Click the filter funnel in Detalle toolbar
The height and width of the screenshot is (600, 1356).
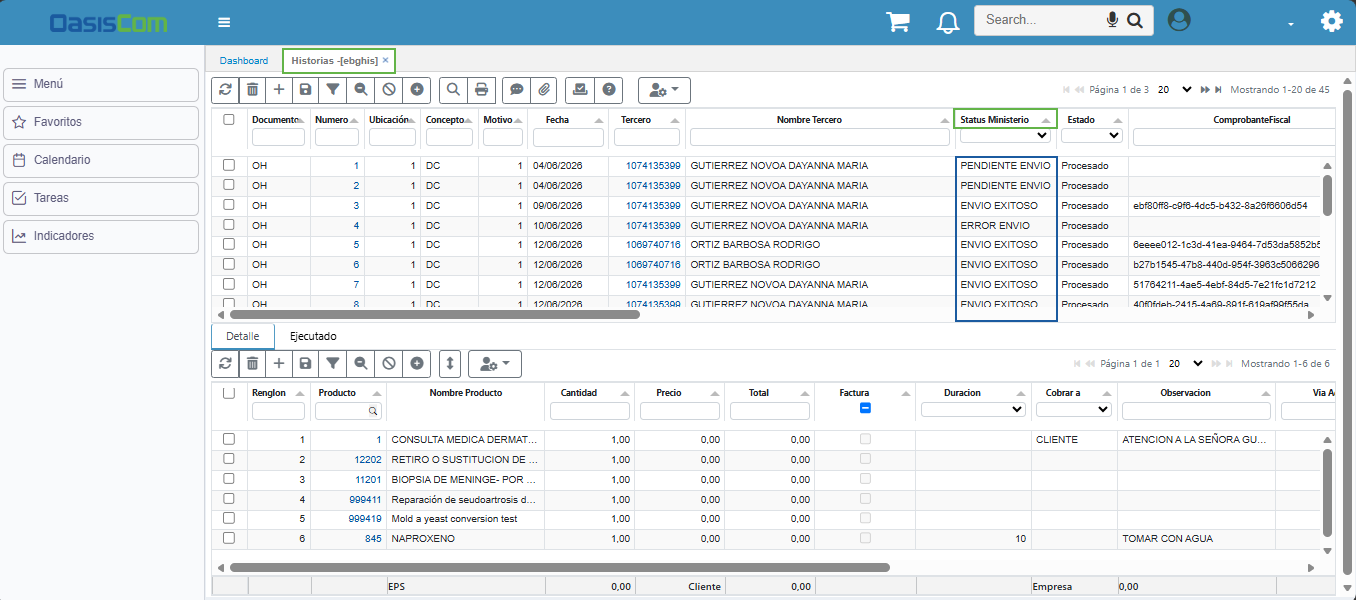tap(333, 364)
